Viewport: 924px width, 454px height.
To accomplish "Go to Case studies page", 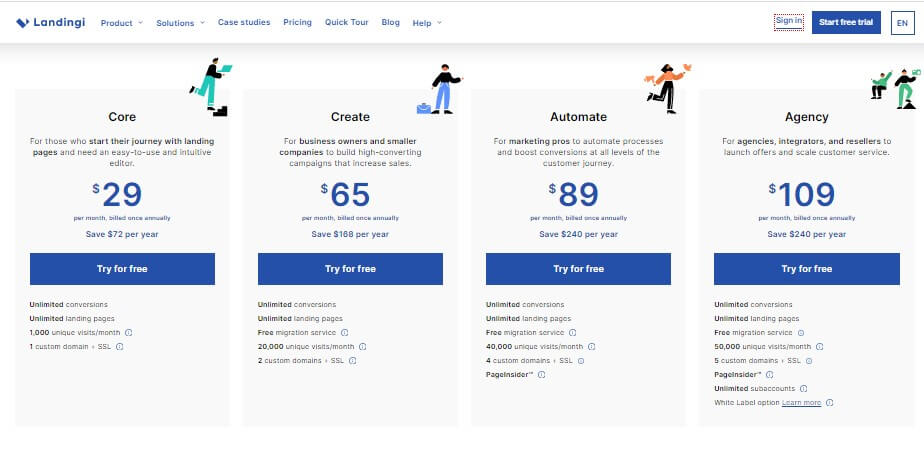I will (x=244, y=22).
